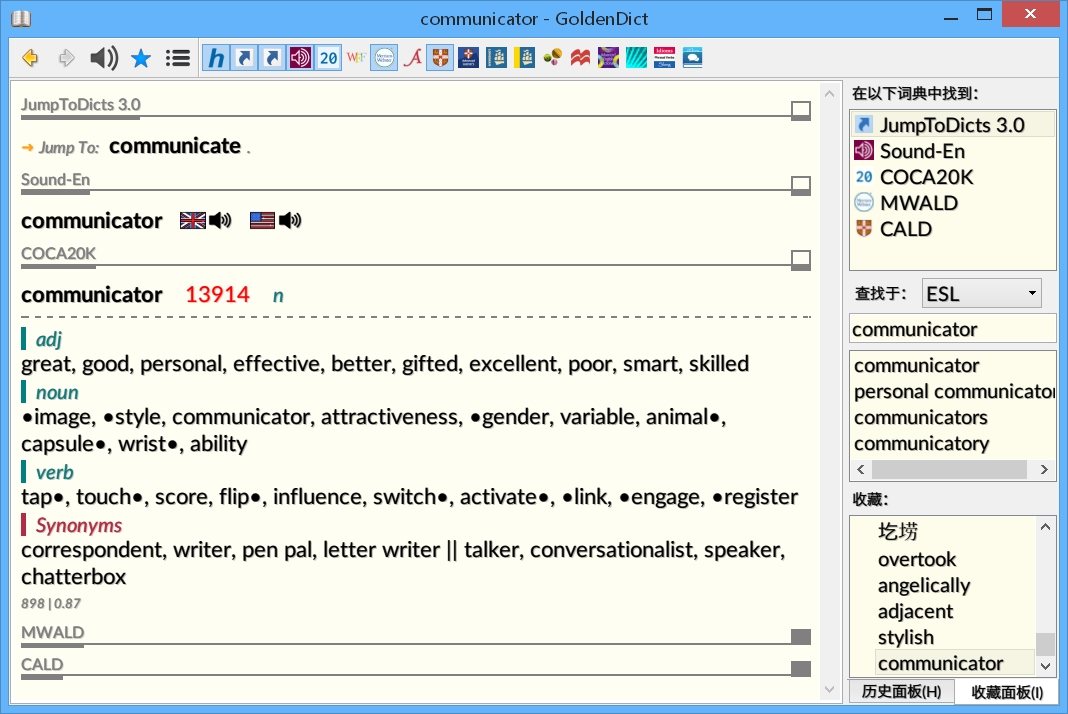Enable the teal striped dictionary icon

click(636, 58)
